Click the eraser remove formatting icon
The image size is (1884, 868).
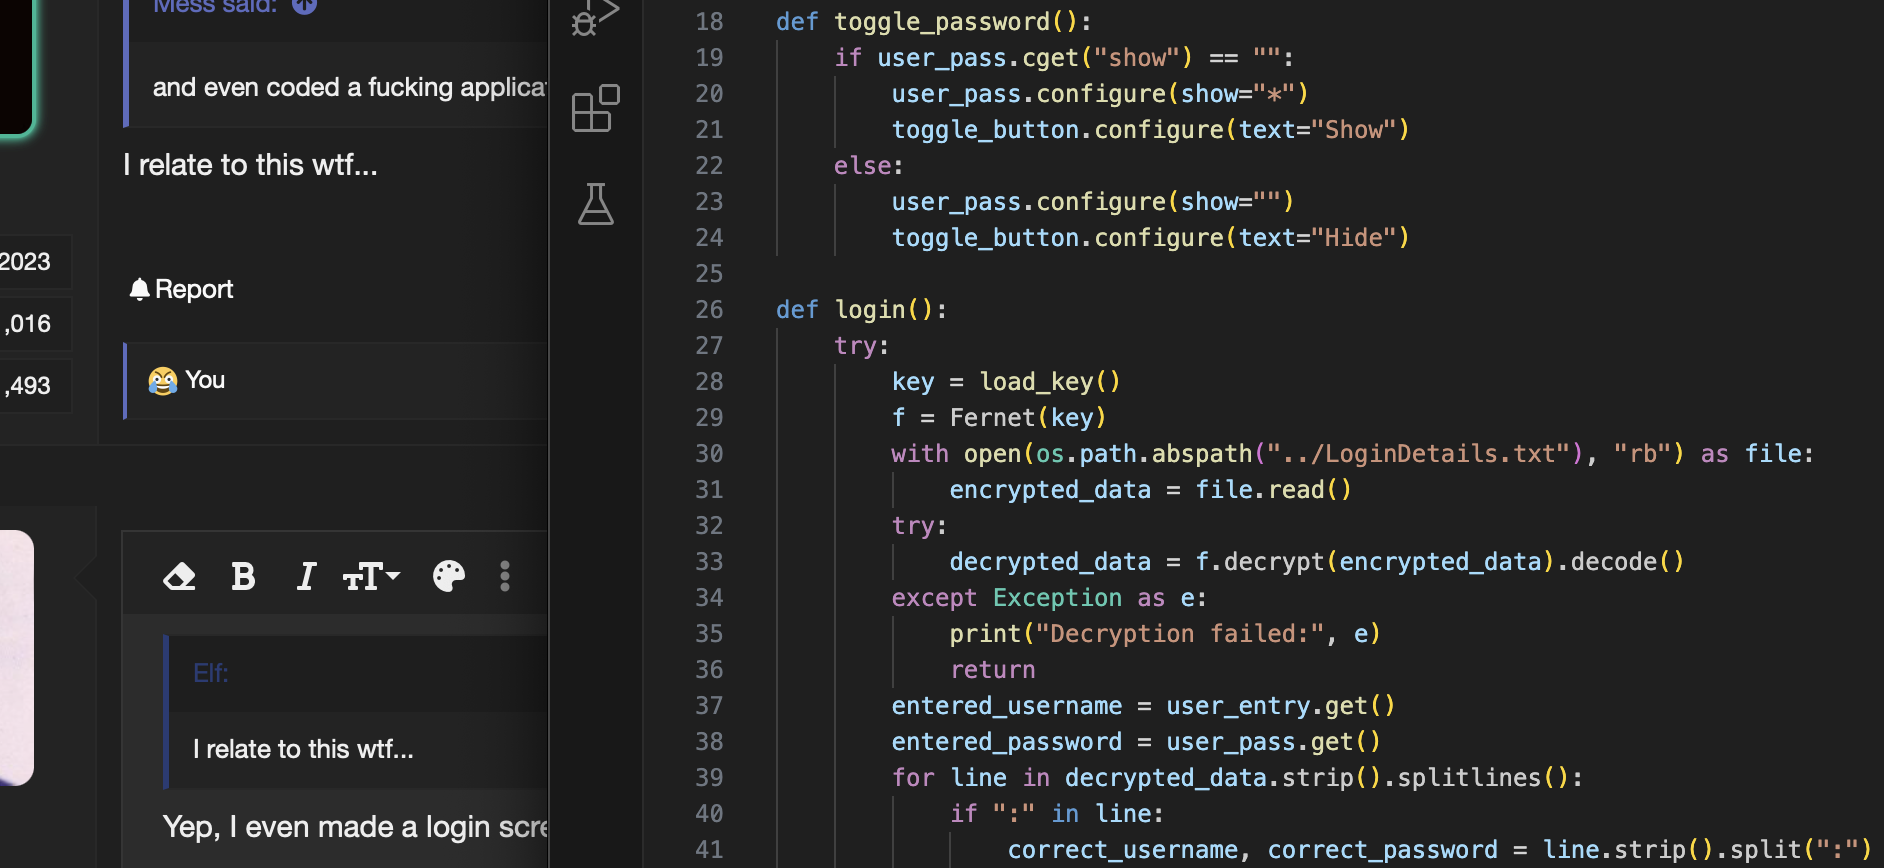point(180,576)
